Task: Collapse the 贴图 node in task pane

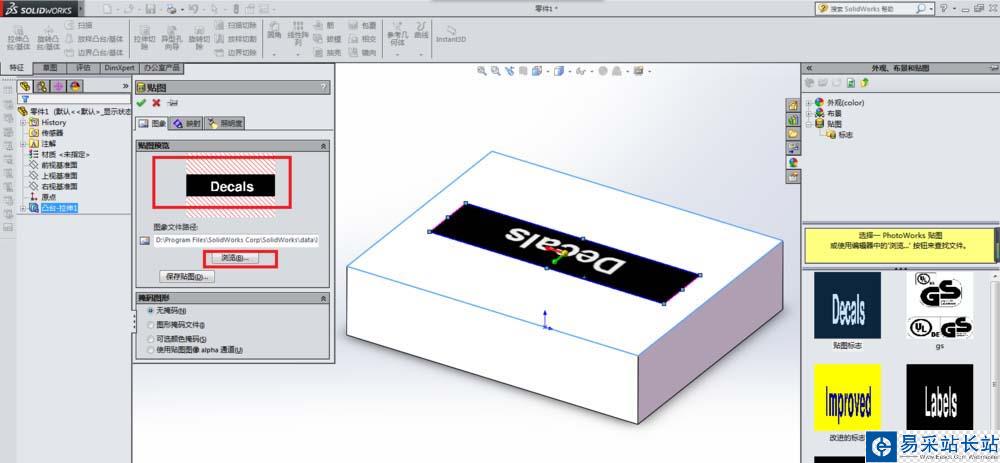Action: click(809, 124)
